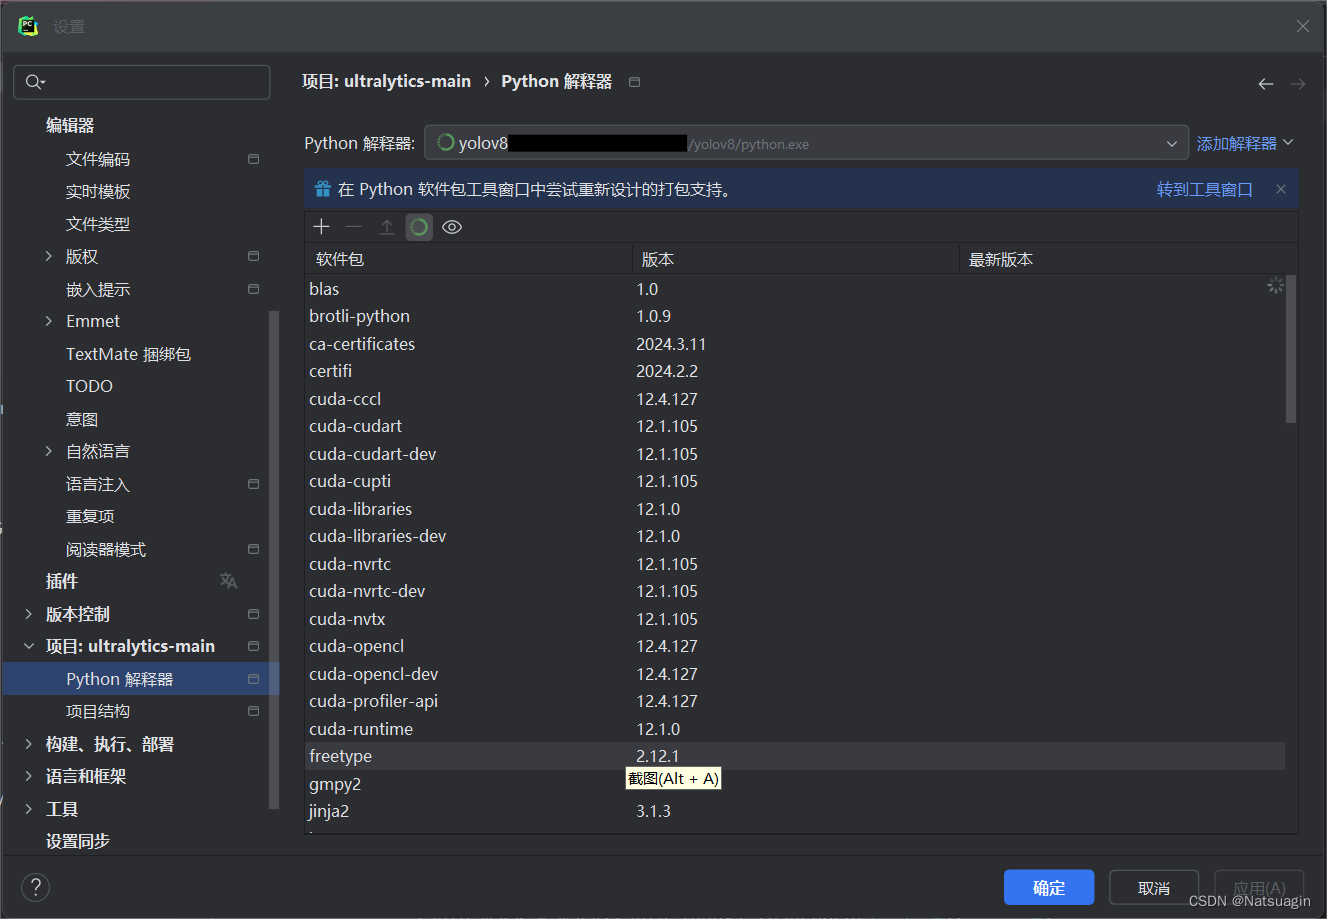The image size is (1327, 919).
Task: Click the yolov8 interpreter loading icon
Action: click(446, 143)
